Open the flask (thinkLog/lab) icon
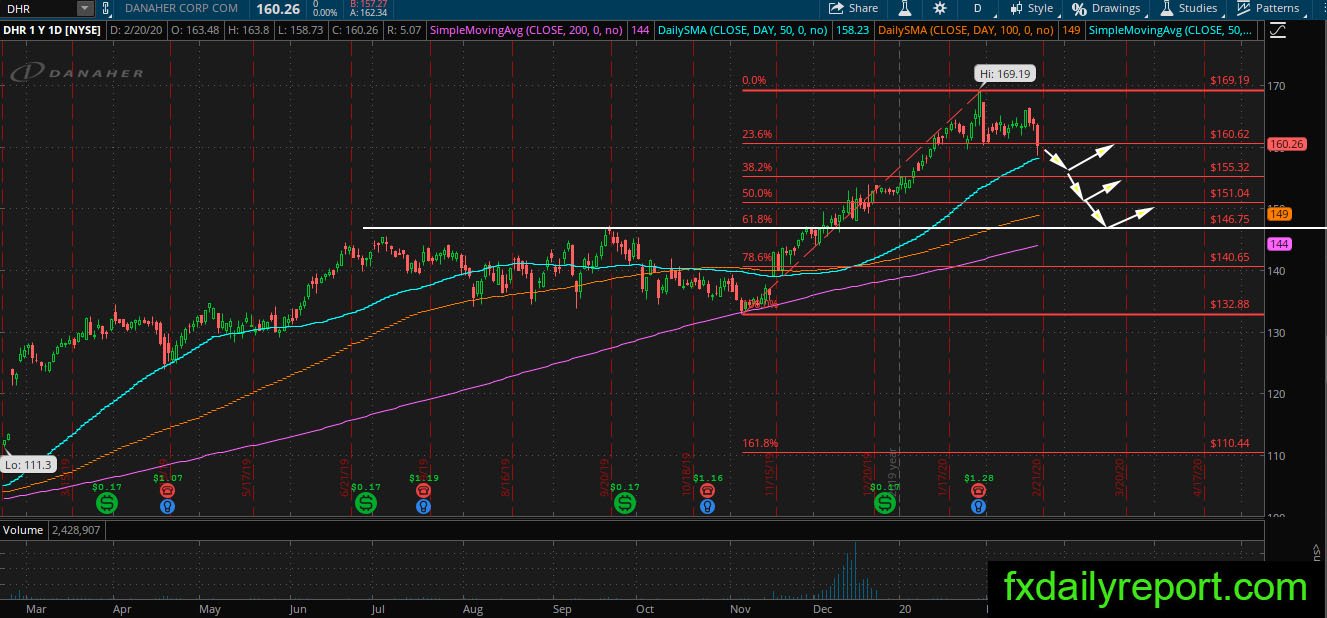Screen dimensions: 1327x618 click(x=905, y=8)
